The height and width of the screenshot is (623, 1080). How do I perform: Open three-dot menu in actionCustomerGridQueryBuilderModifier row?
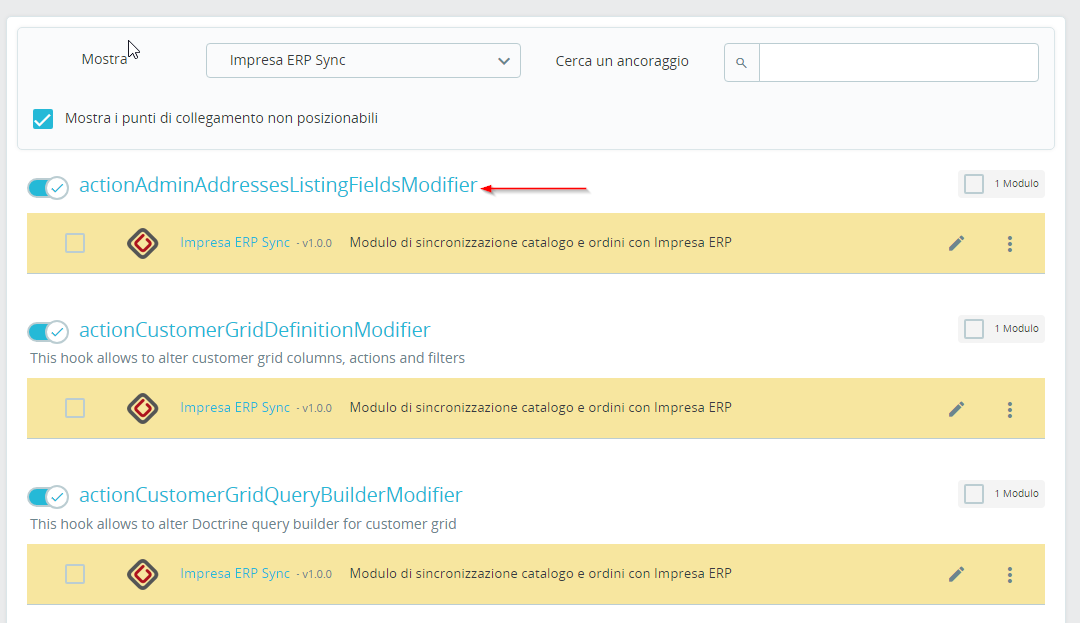[1010, 575]
